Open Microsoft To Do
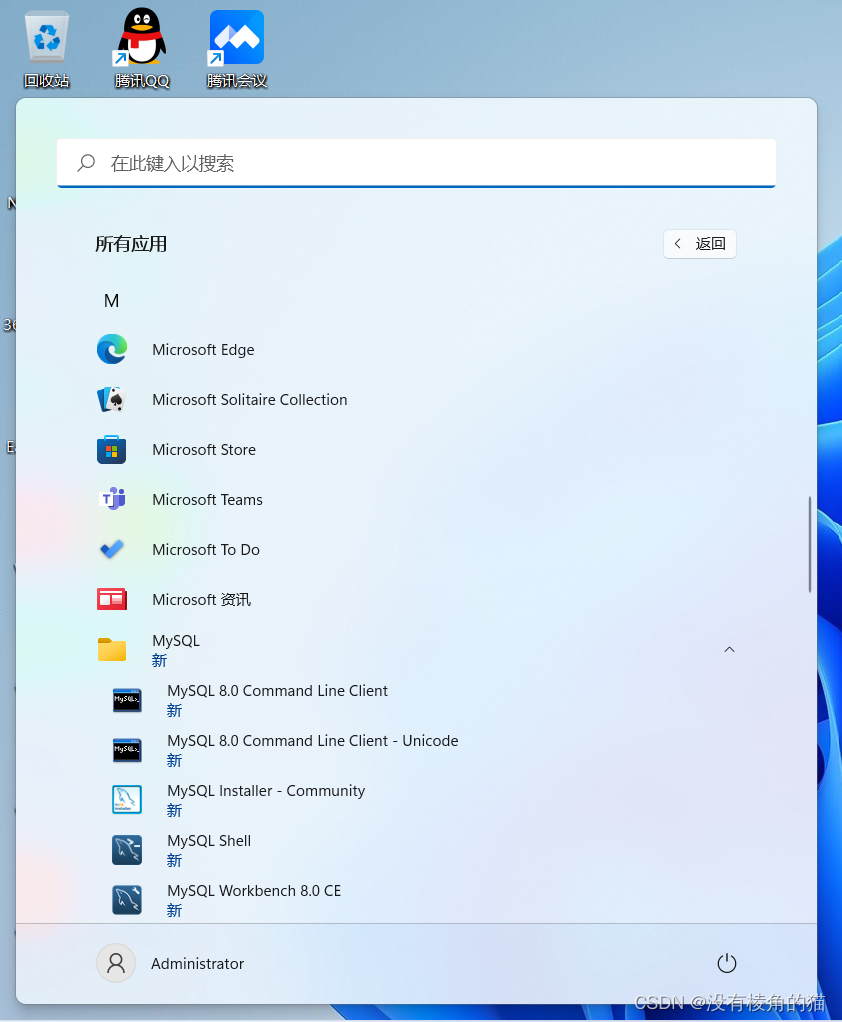This screenshot has height=1022, width=842. tap(205, 549)
